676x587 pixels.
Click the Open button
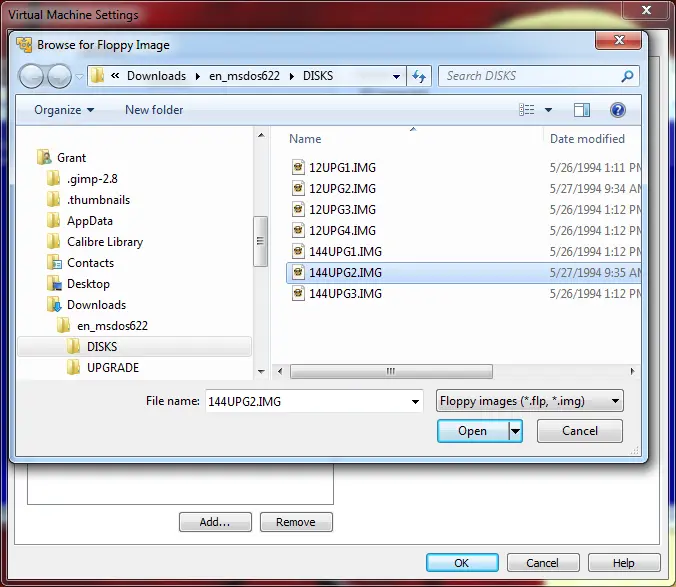click(473, 431)
